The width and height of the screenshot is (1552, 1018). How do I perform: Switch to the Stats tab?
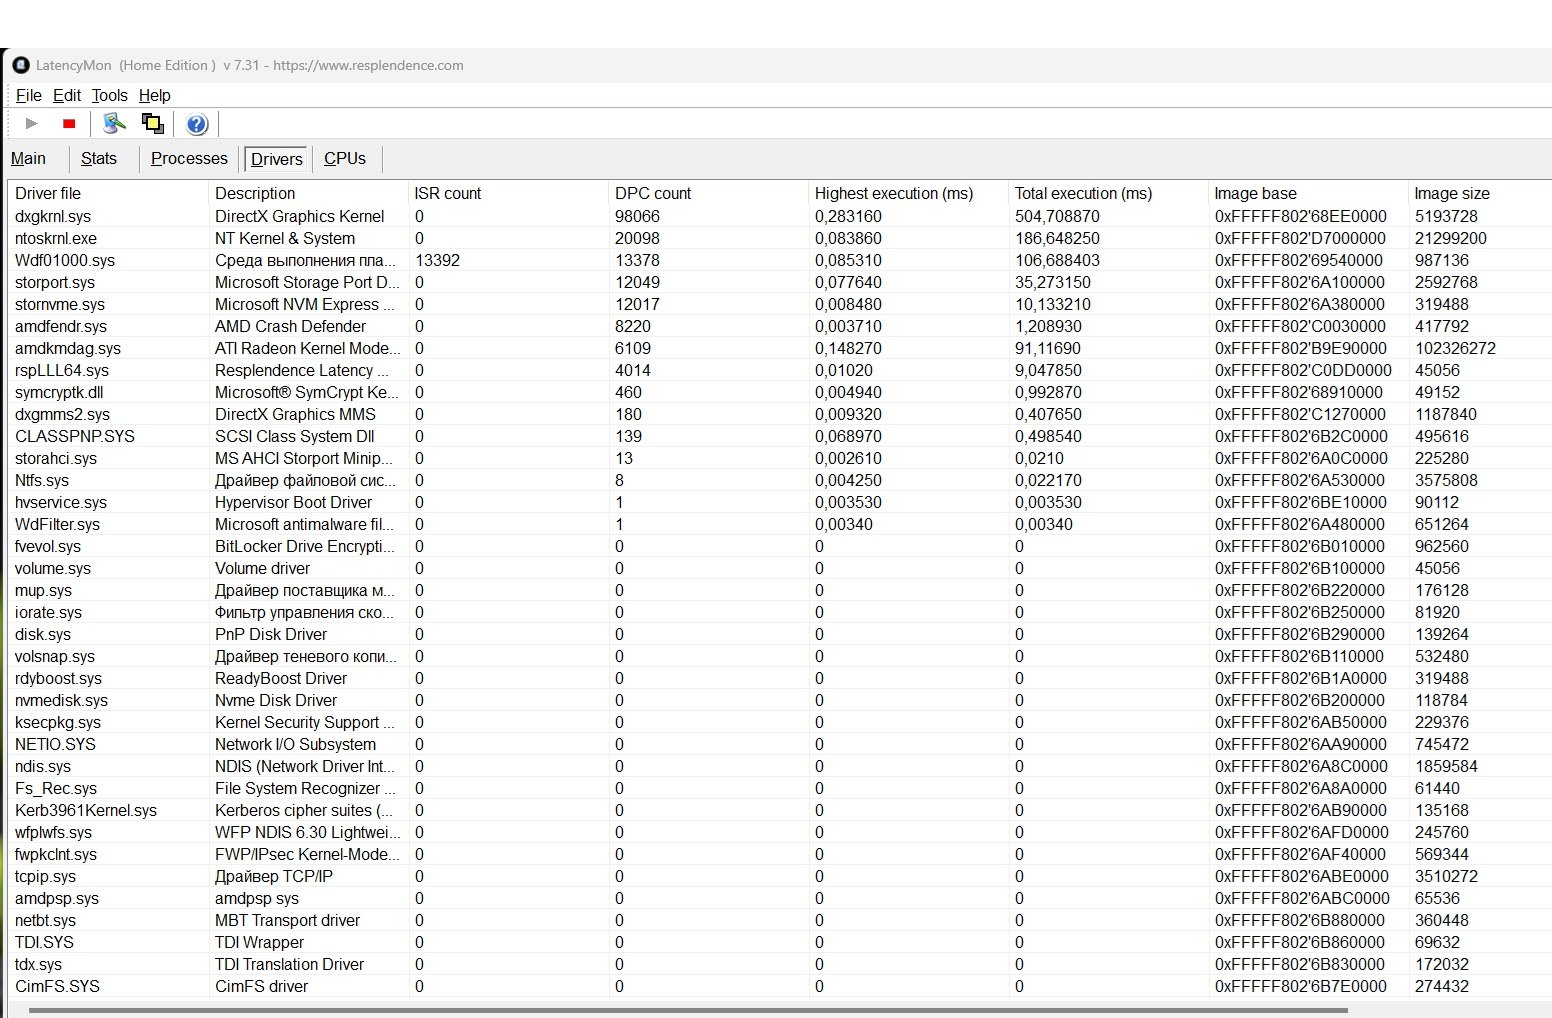coord(99,158)
